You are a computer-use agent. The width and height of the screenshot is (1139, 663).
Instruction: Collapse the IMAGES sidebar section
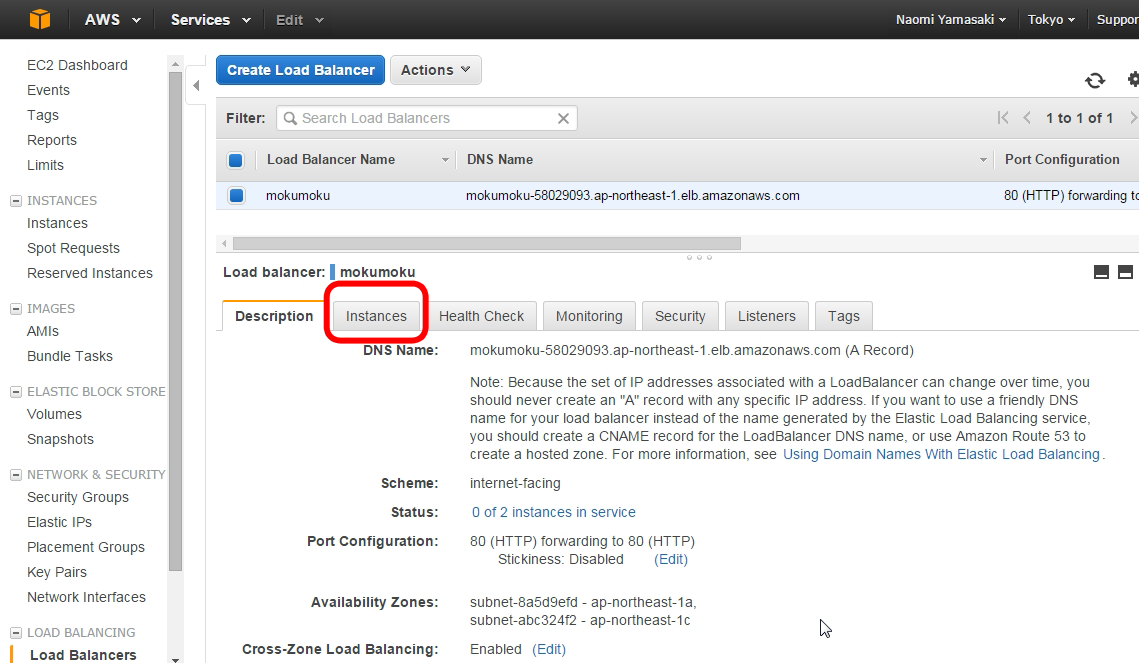[15, 309]
